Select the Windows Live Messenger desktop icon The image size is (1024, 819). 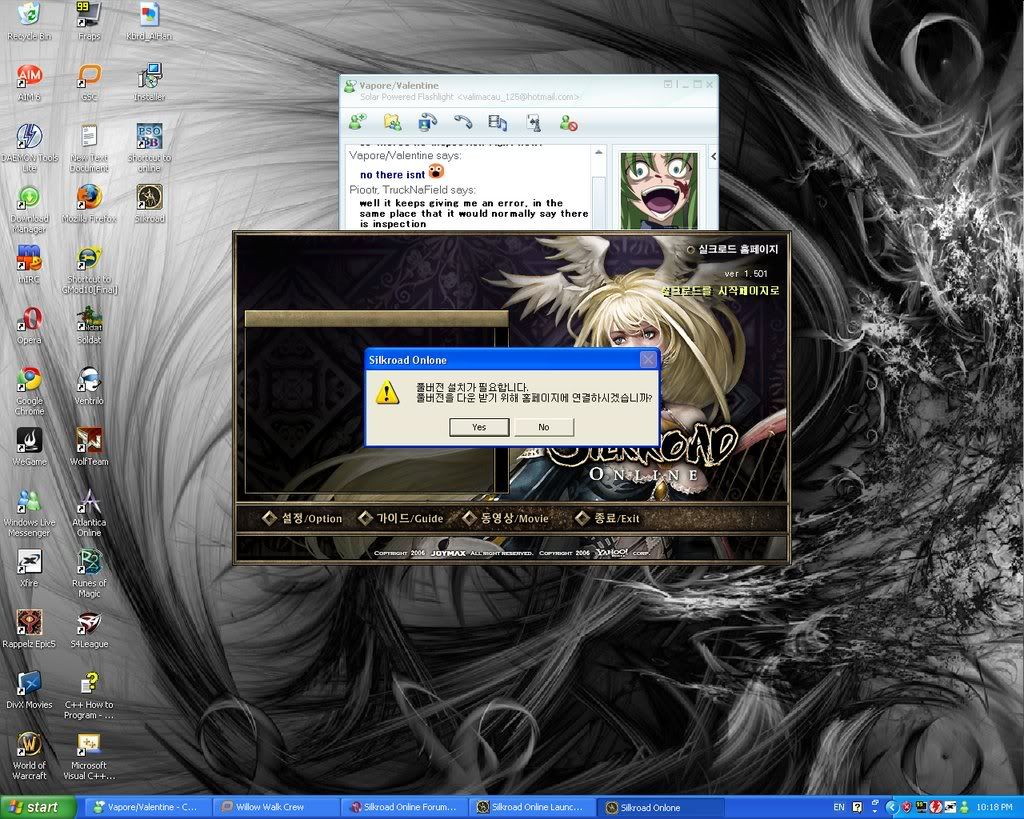pyautogui.click(x=29, y=513)
